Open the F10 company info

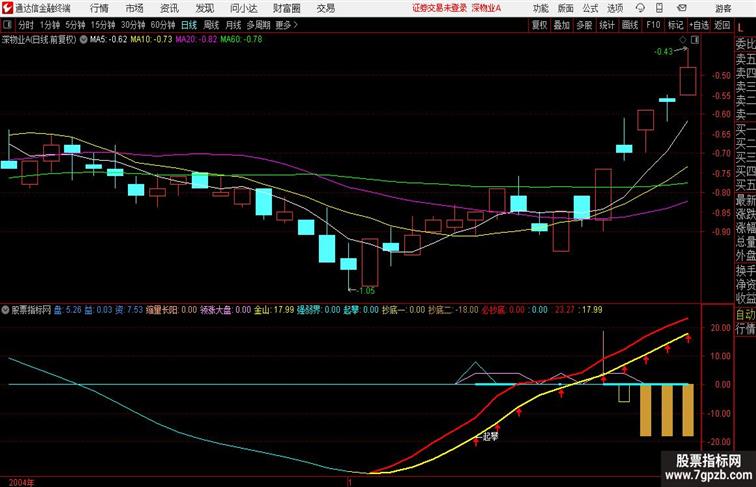(x=653, y=25)
